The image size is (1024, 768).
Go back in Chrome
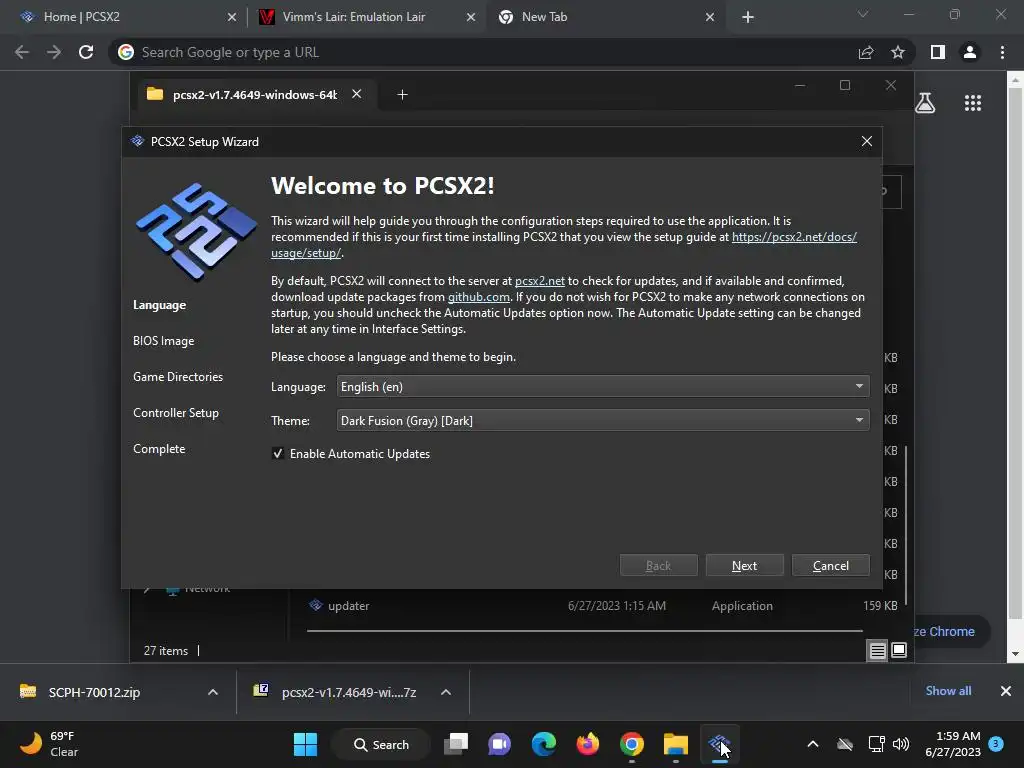tap(22, 52)
